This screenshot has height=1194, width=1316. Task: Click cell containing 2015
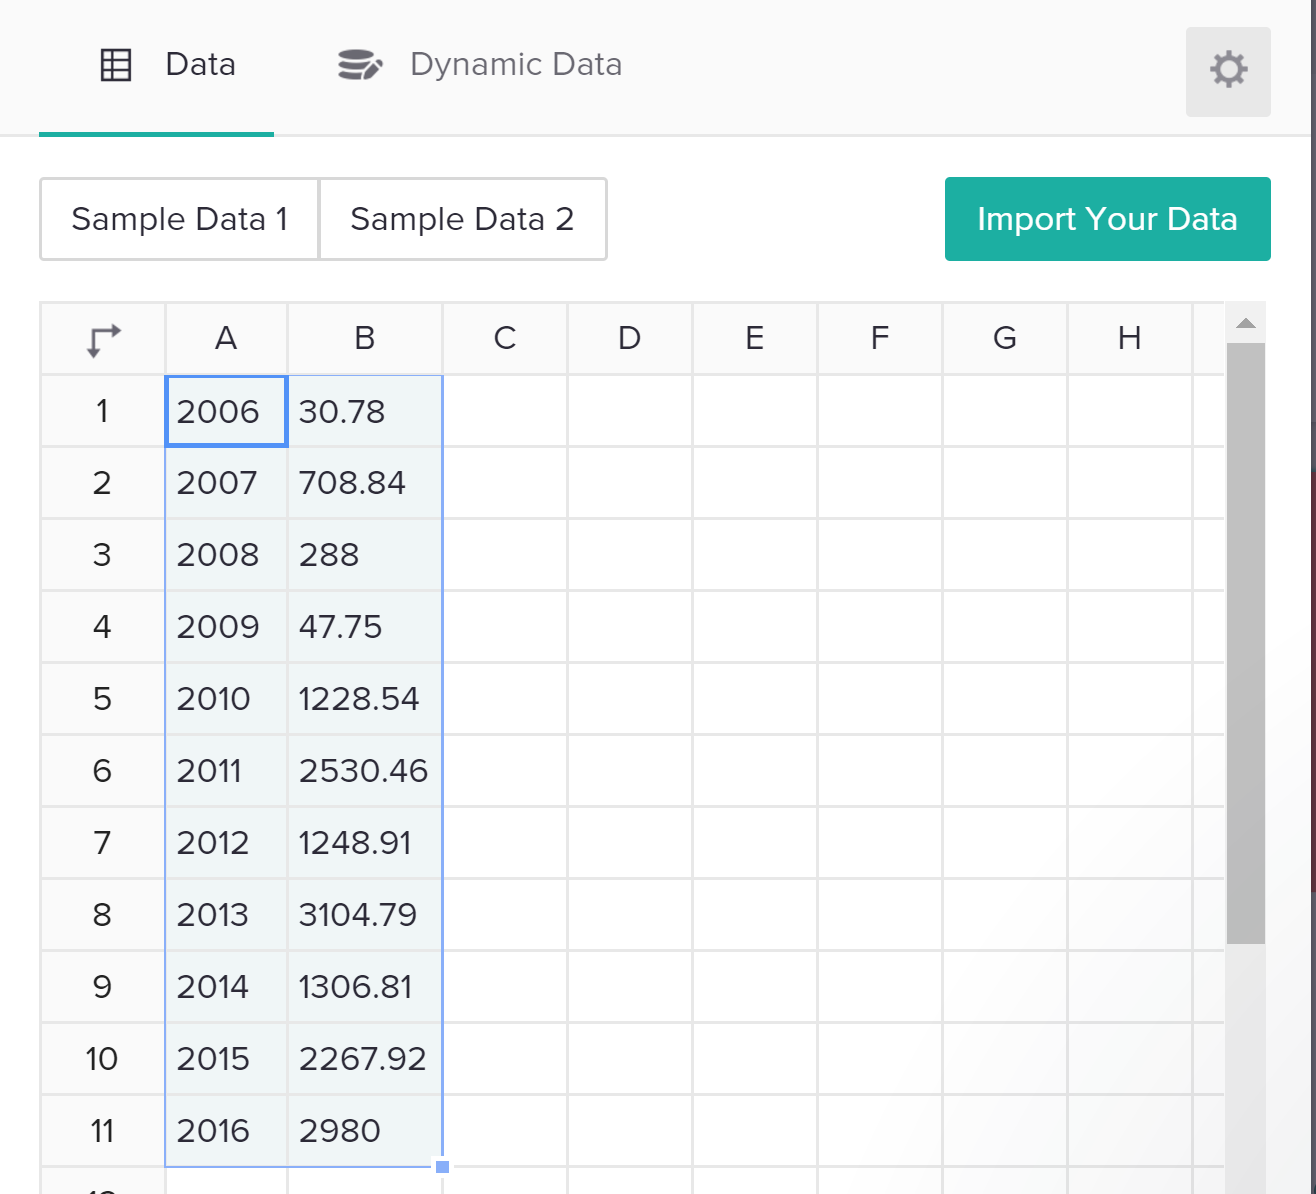[226, 1059]
